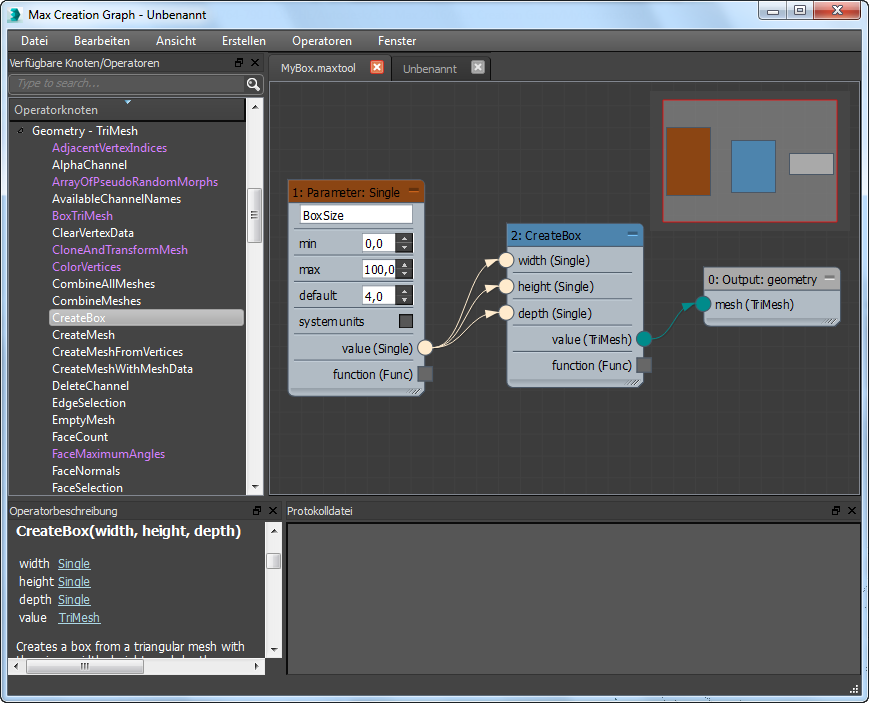Viewport: 869px width, 703px height.
Task: Close the Verfügbare Knoten/Operatoren panel
Action: pyautogui.click(x=255, y=63)
